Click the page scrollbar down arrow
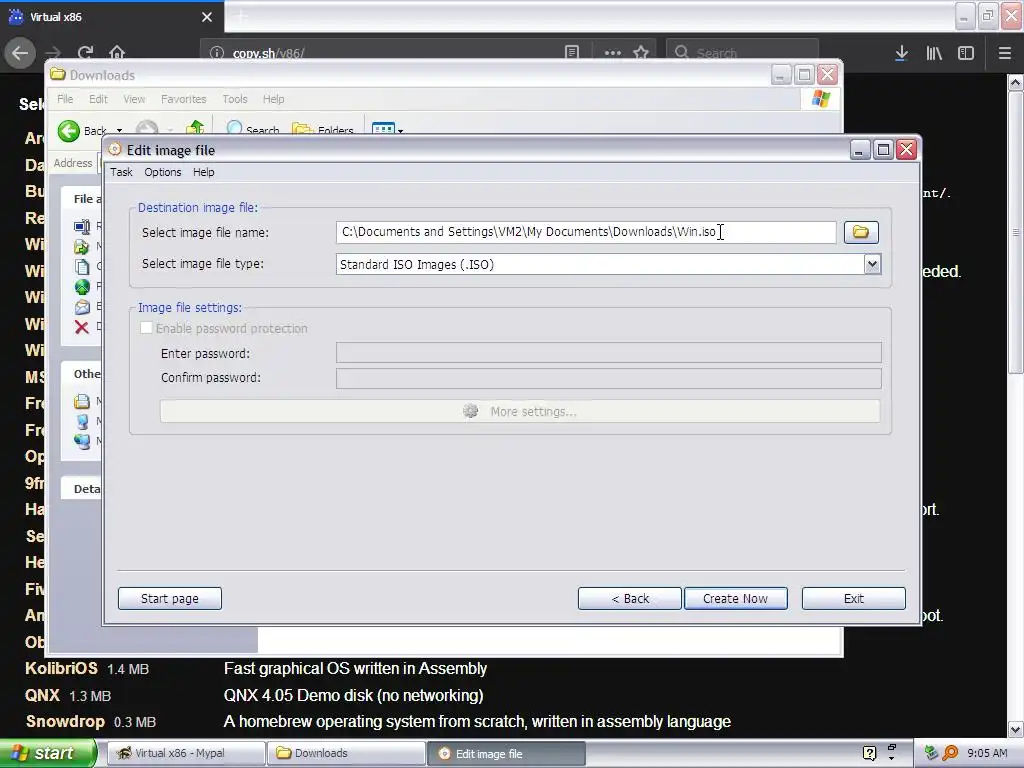The width and height of the screenshot is (1024, 768). pos(1015,729)
